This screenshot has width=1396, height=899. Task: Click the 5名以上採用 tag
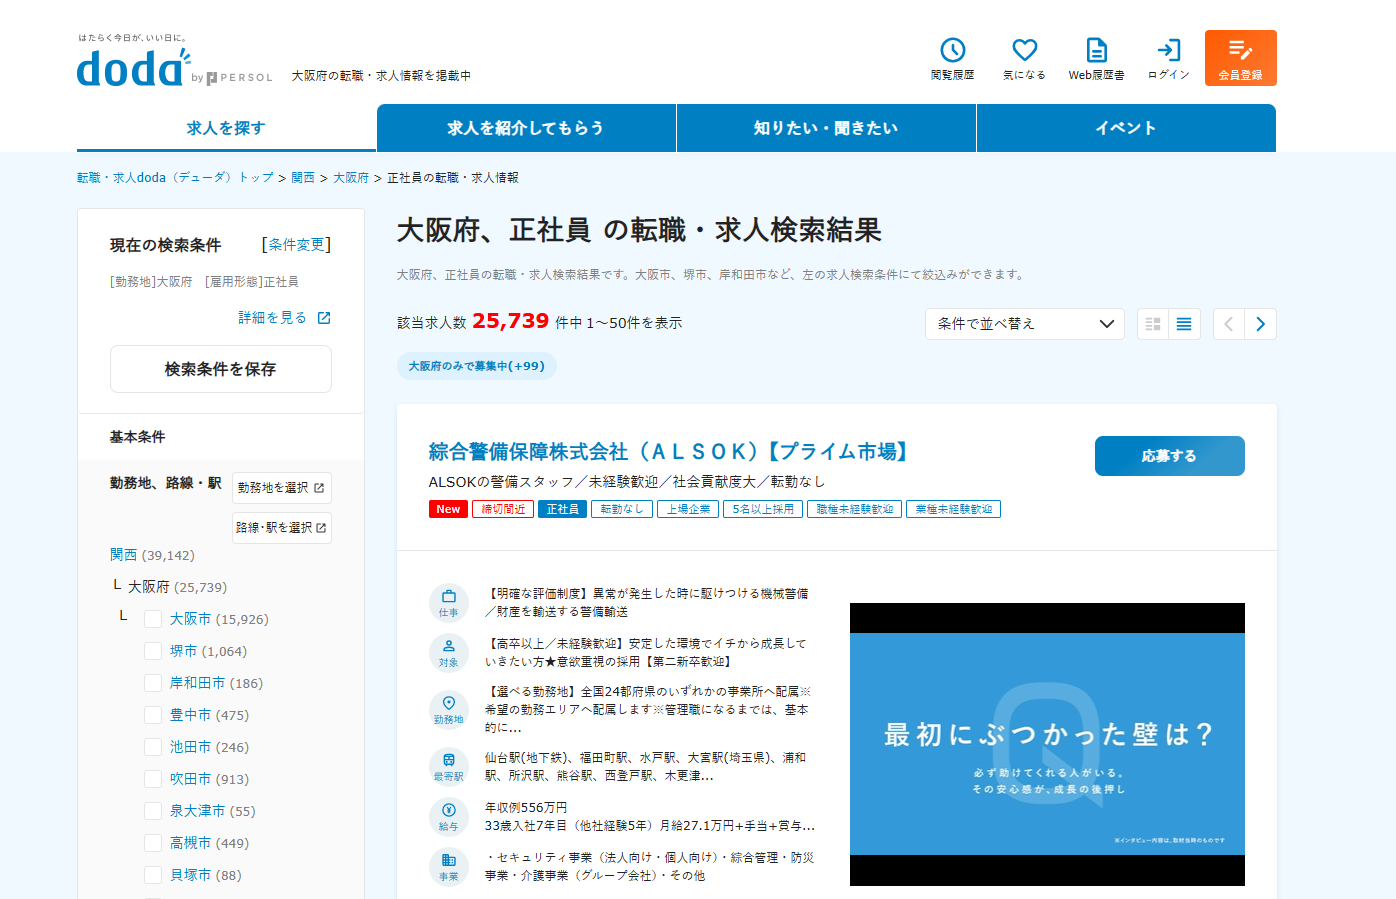pyautogui.click(x=763, y=509)
